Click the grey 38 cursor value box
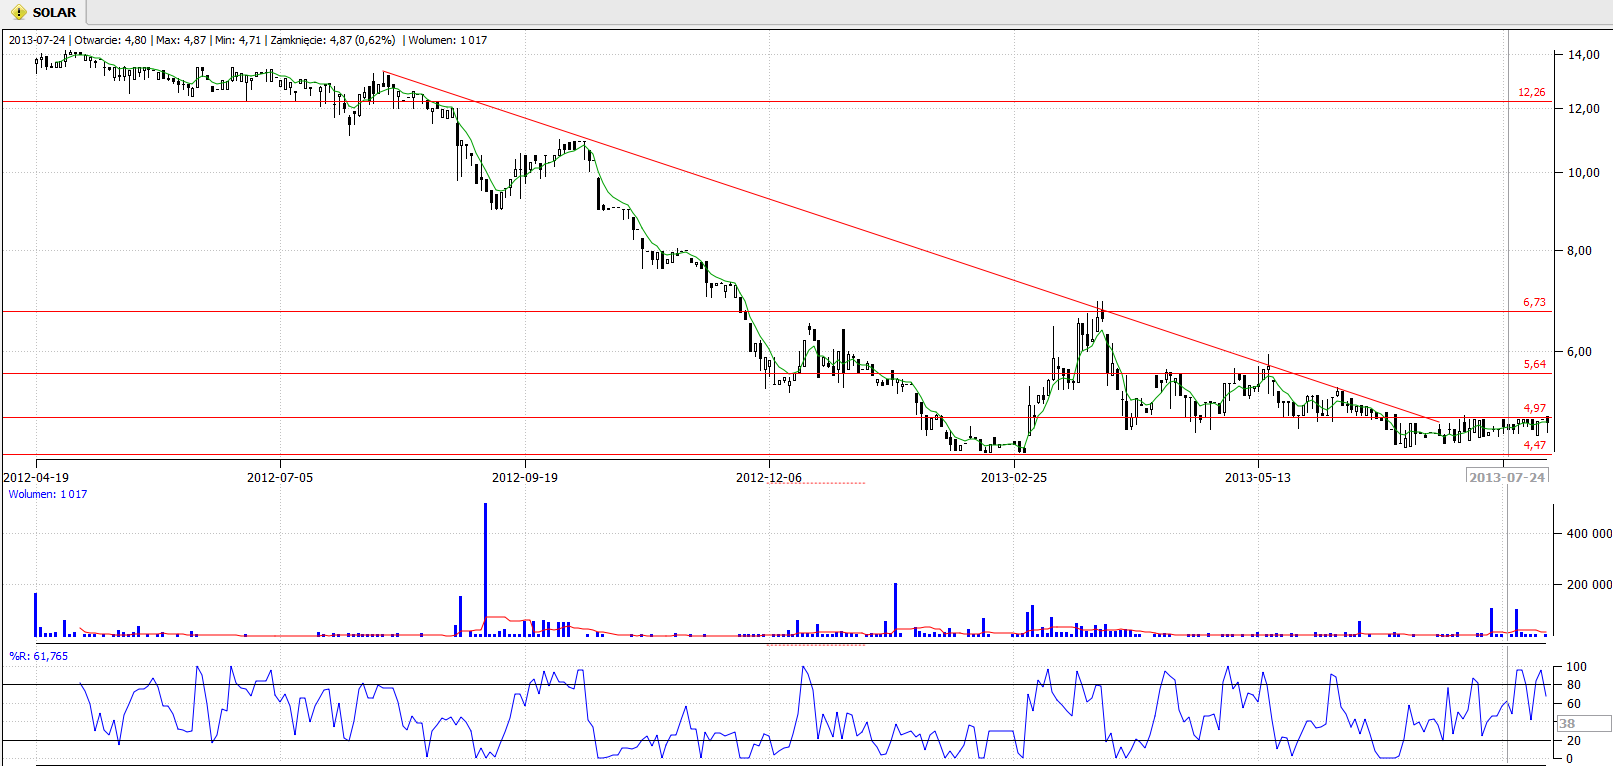 tap(1583, 724)
